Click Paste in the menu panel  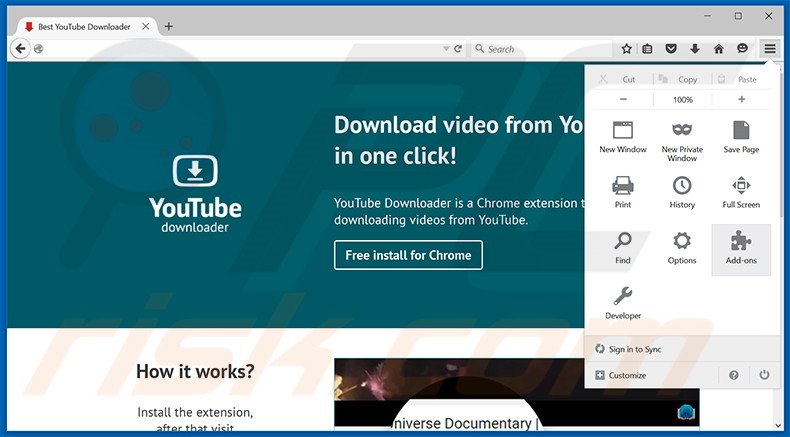pos(741,79)
